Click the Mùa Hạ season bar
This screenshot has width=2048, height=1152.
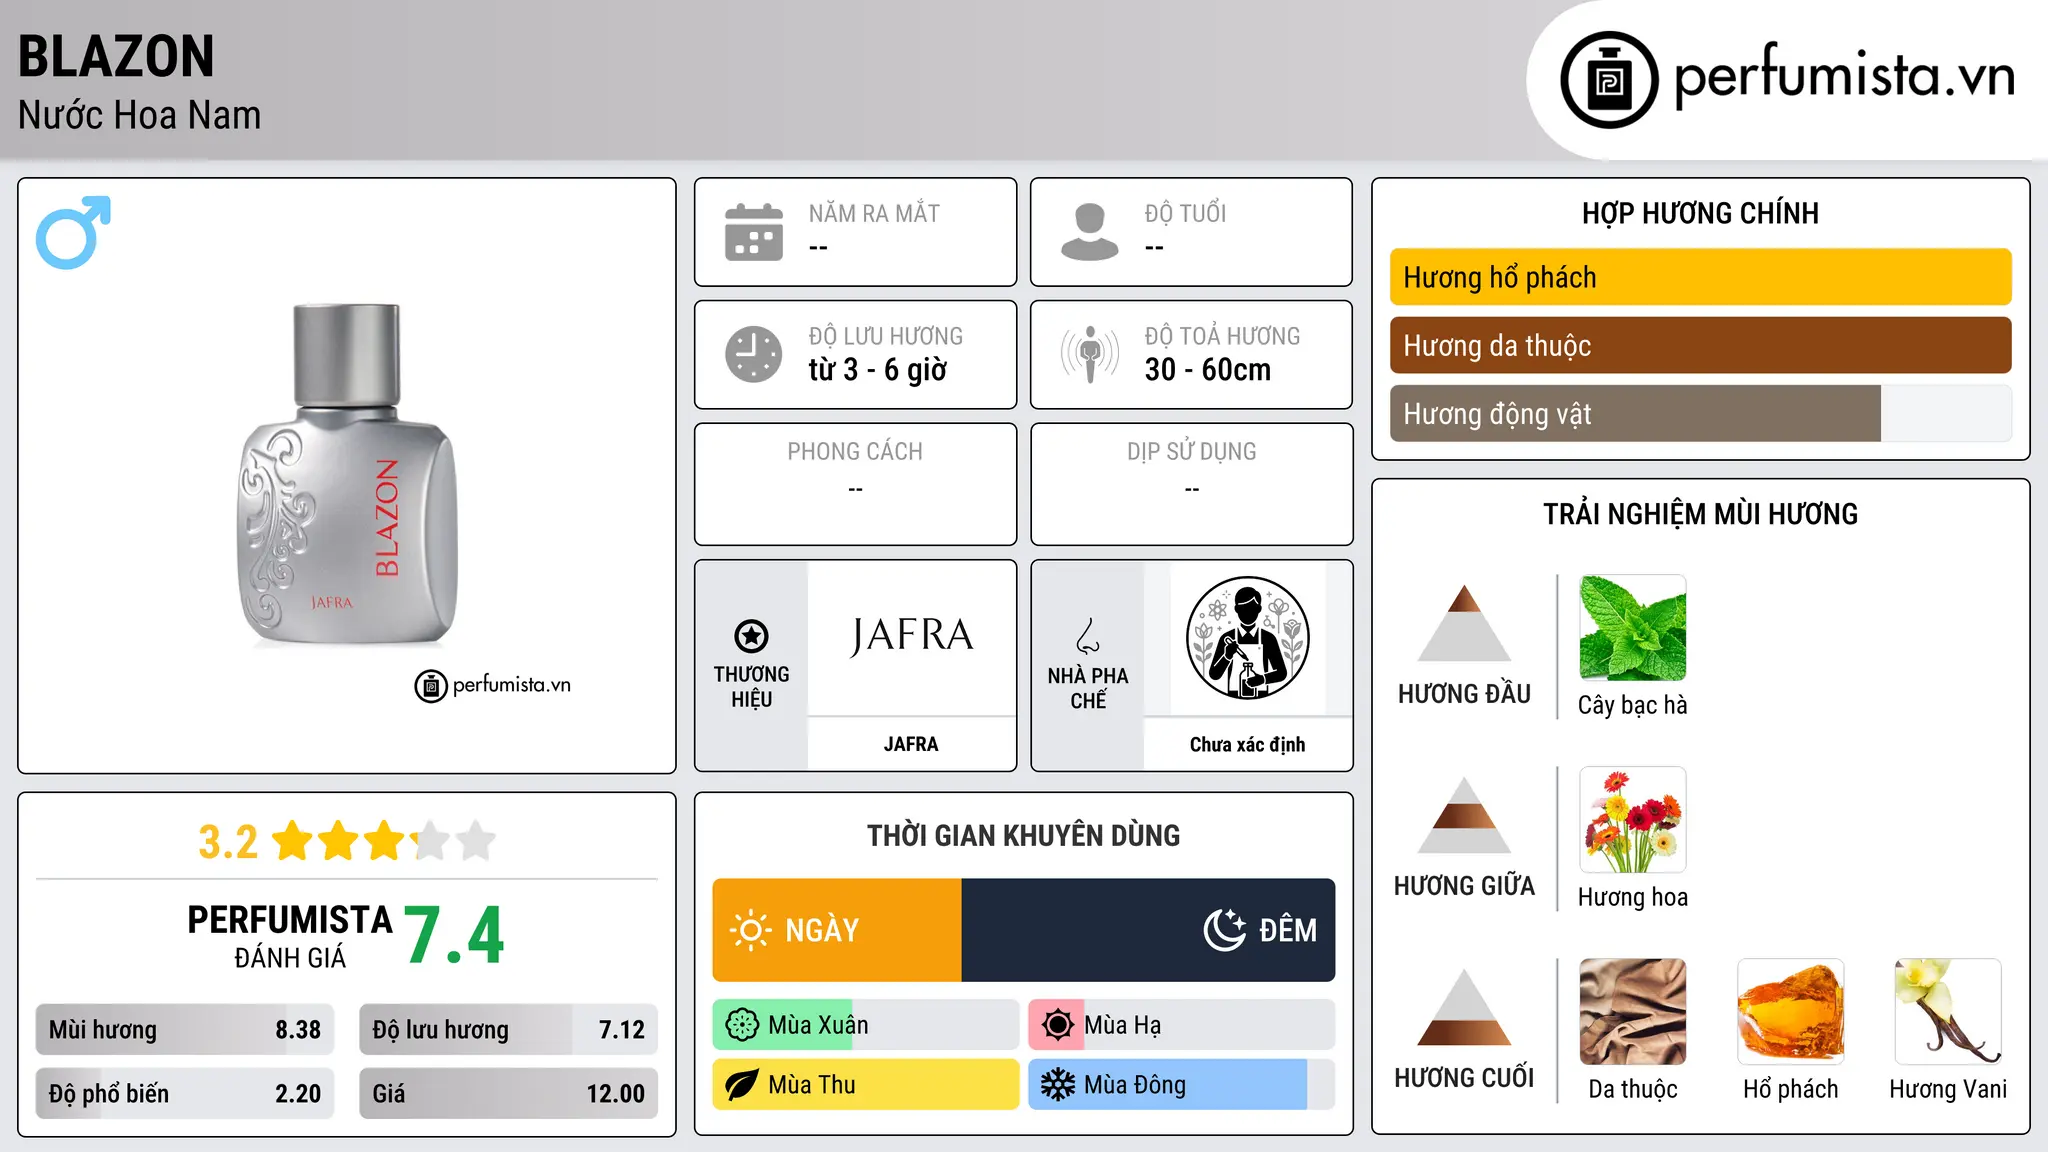coord(1181,1025)
